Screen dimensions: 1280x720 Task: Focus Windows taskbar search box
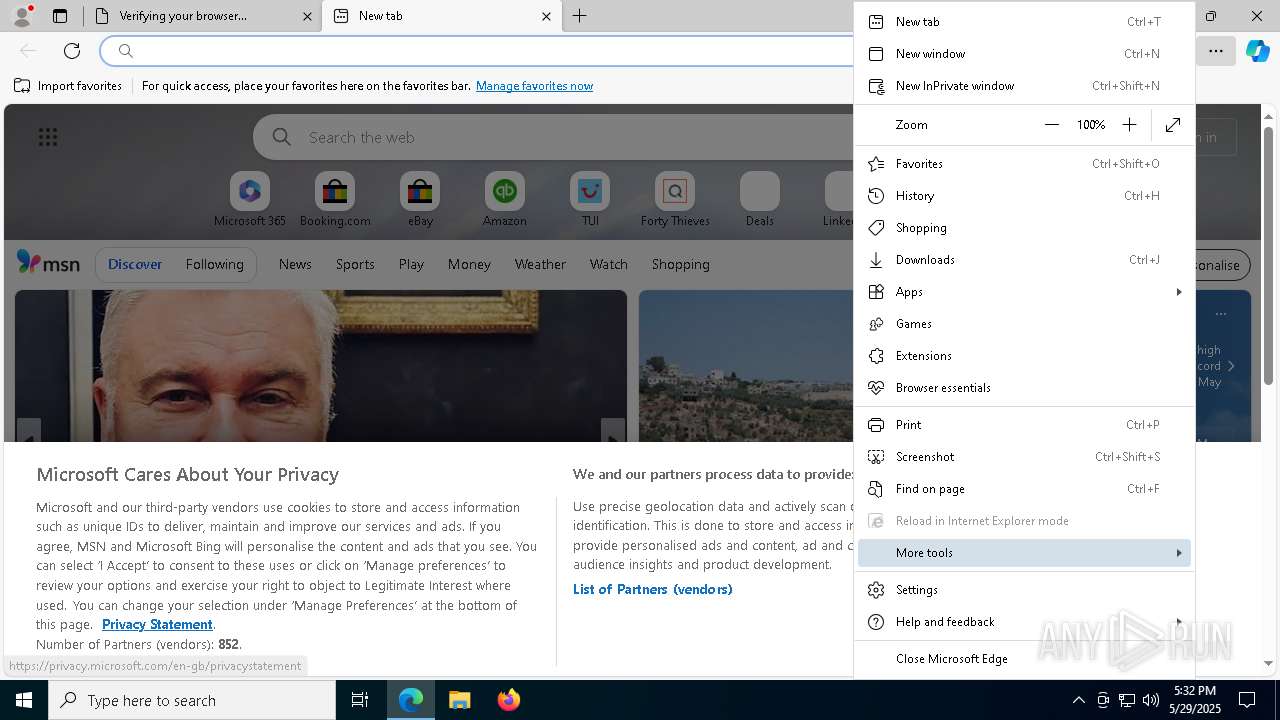point(192,700)
